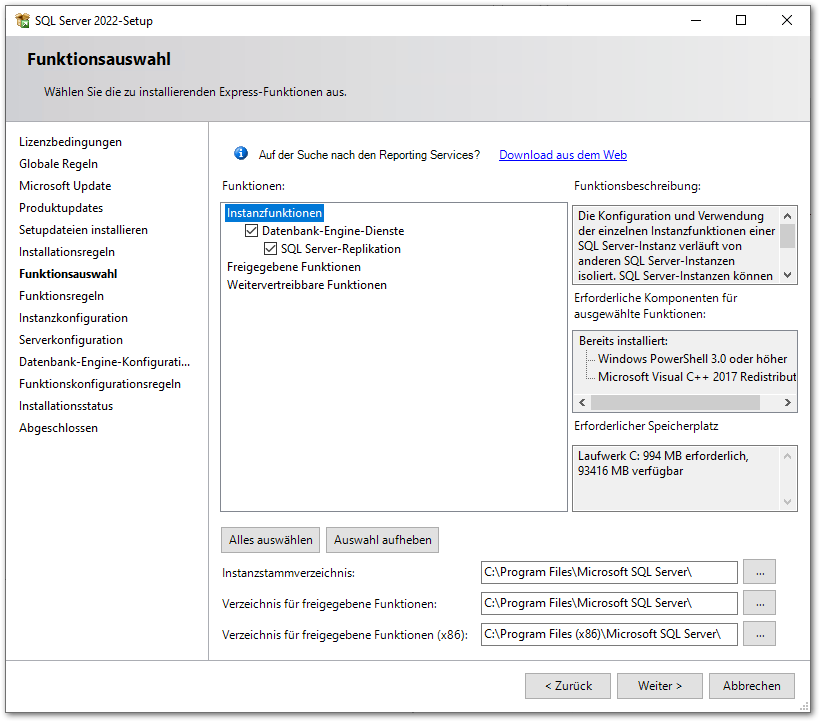Viewport: 820px width, 722px height.
Task: Click the Instanzstammverzeichnis path field
Action: pyautogui.click(x=608, y=572)
